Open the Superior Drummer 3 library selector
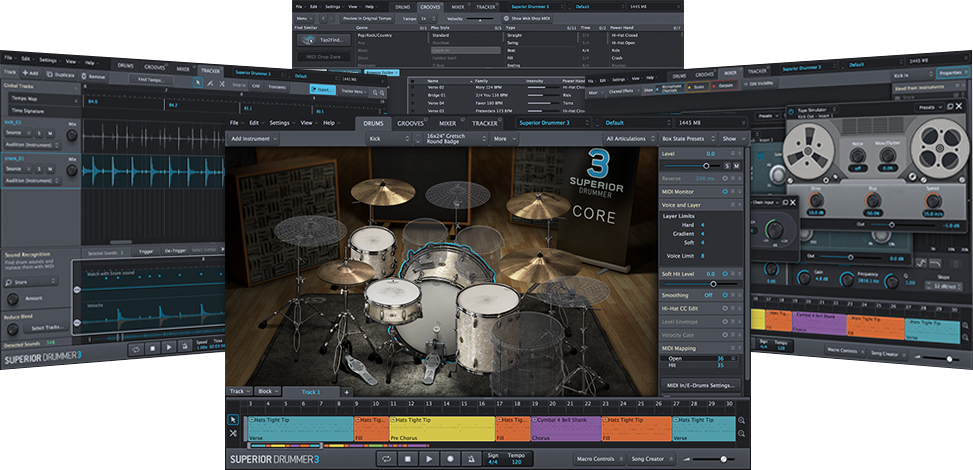The width and height of the screenshot is (973, 470). tap(555, 123)
